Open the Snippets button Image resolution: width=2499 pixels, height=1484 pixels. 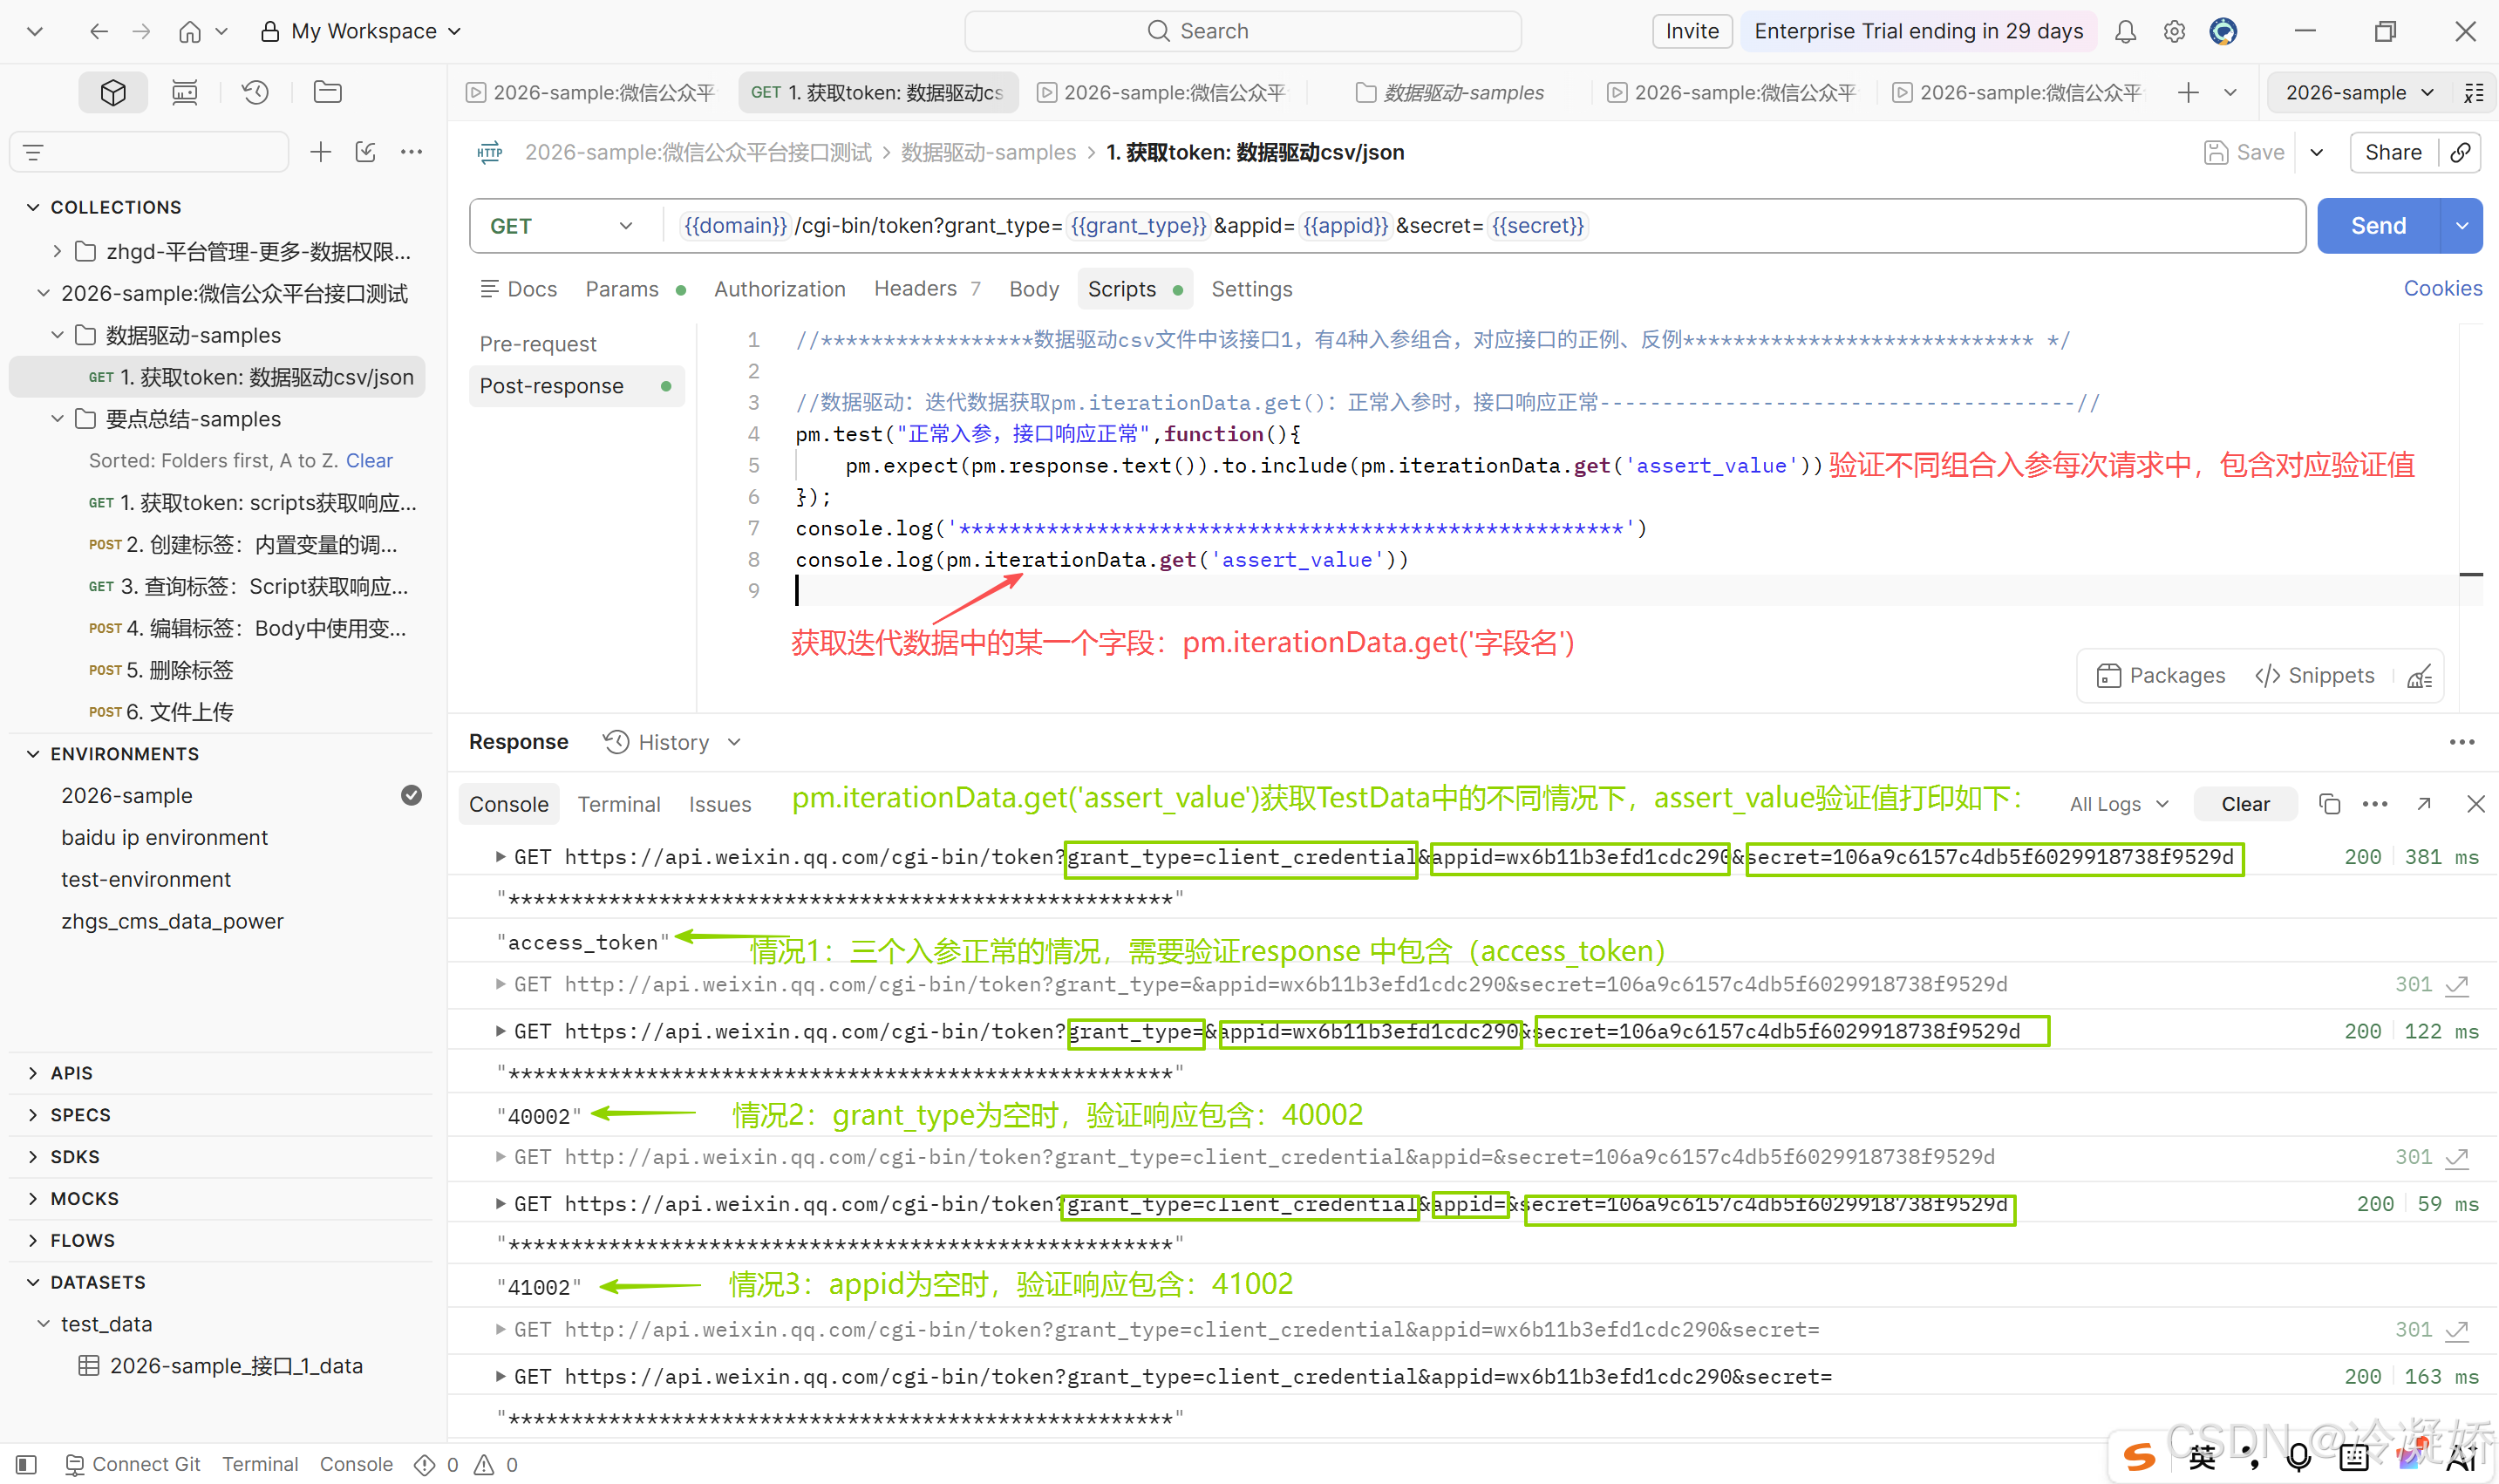point(2314,676)
